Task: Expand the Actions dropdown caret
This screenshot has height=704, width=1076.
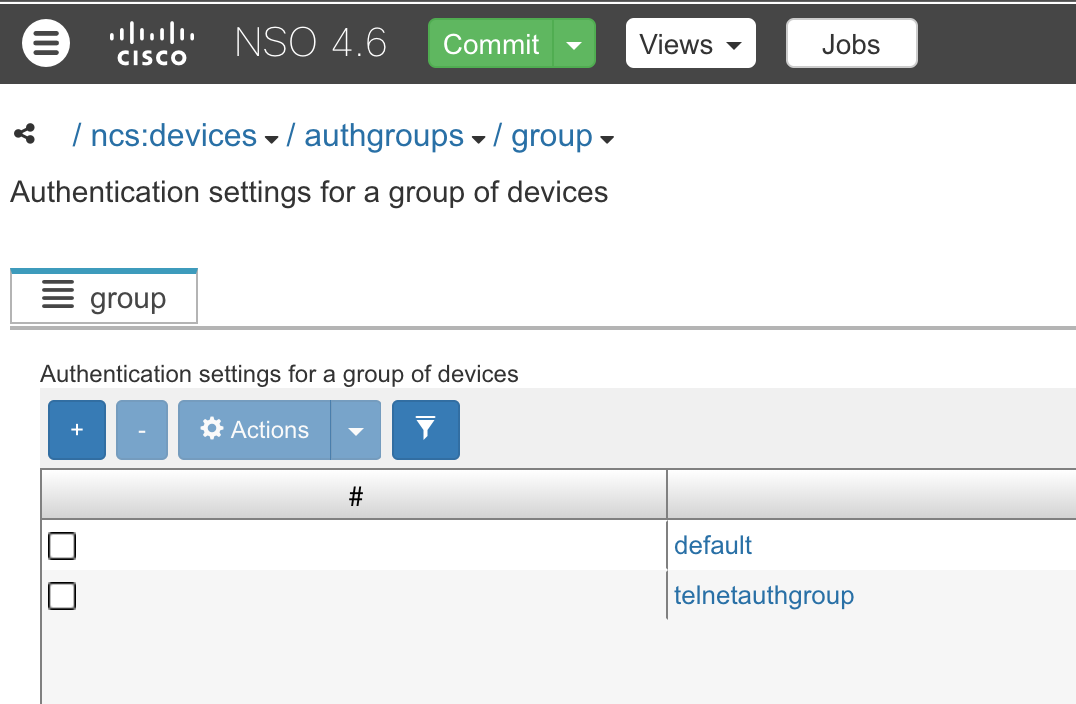Action: [x=356, y=431]
